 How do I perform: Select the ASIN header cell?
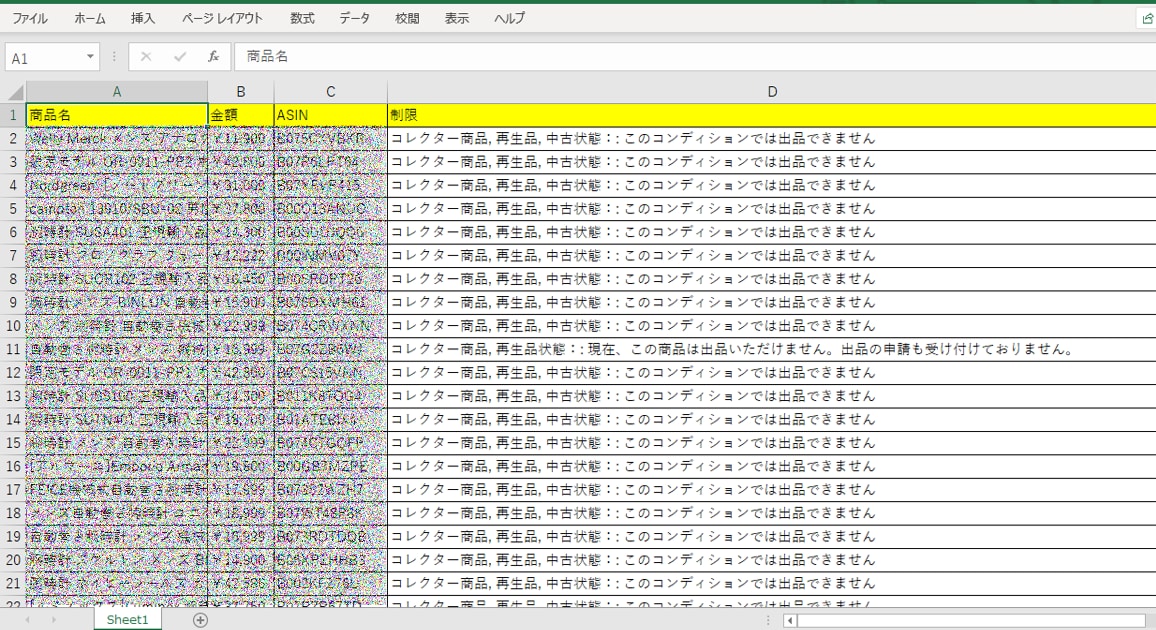330,115
